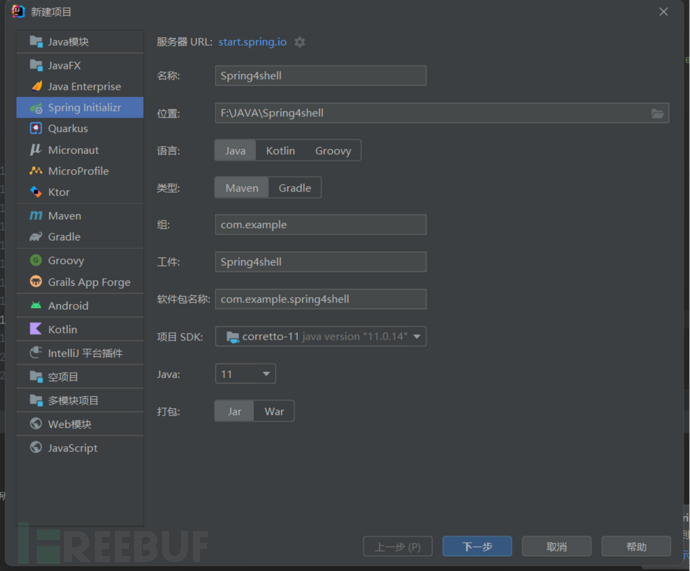Click the Grails App Forge icon
The image size is (690, 571).
tap(36, 282)
